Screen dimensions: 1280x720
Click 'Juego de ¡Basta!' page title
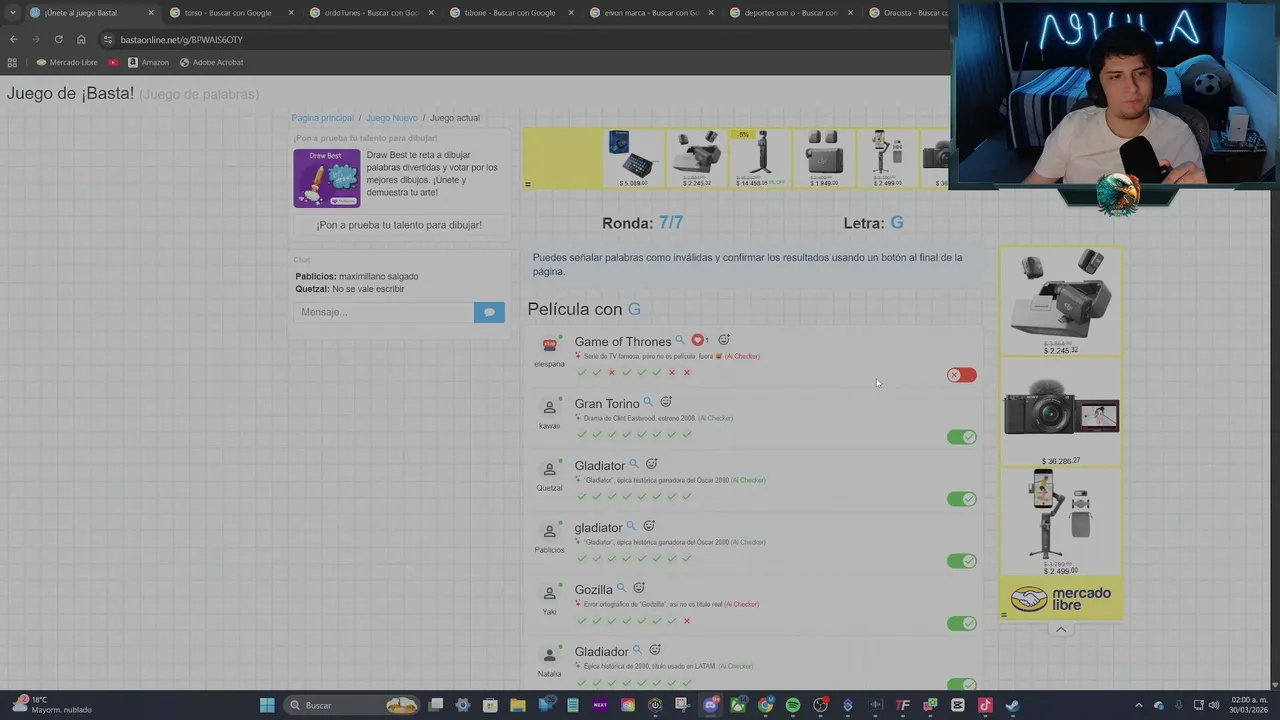[70, 93]
